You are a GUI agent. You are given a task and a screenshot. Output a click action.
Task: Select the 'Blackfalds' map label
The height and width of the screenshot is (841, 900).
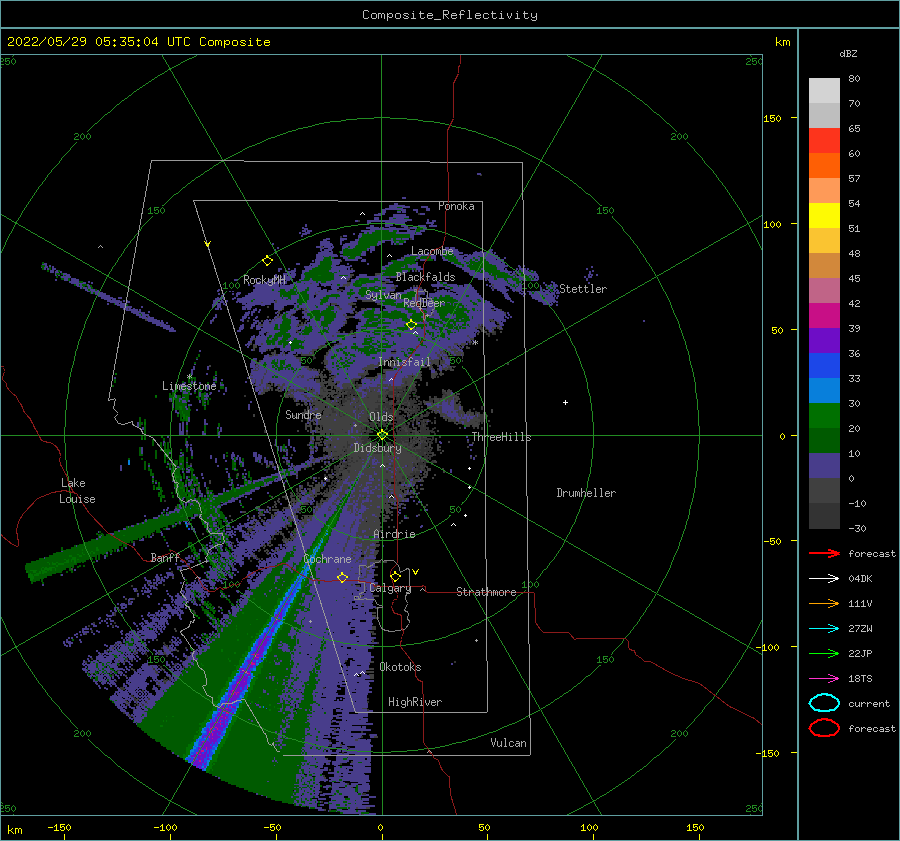click(x=425, y=277)
